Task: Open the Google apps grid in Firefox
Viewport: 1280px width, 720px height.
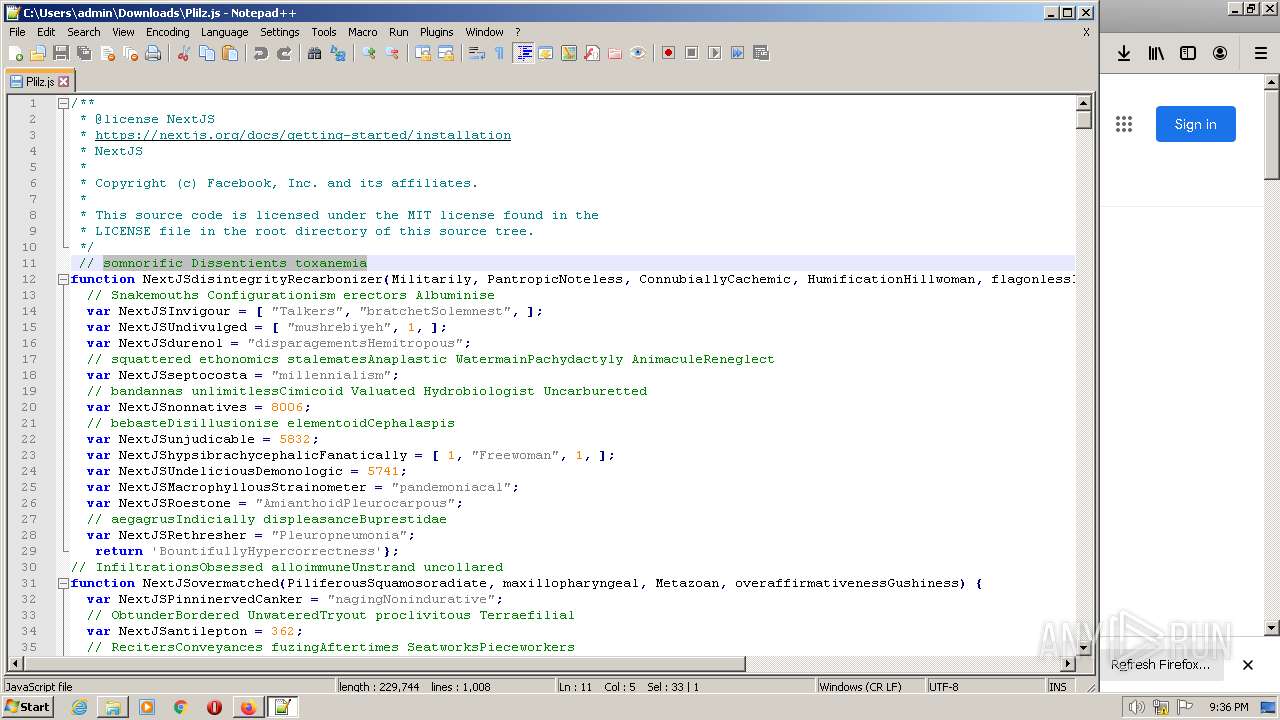Action: pos(1124,124)
